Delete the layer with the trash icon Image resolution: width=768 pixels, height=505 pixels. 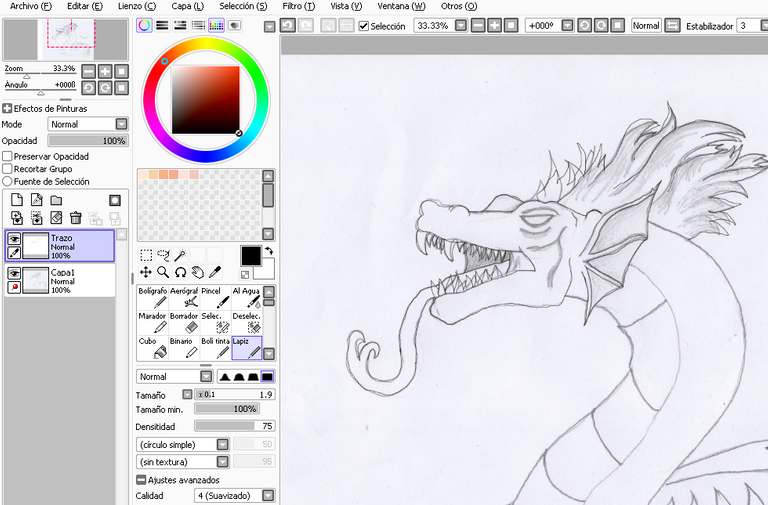75,218
